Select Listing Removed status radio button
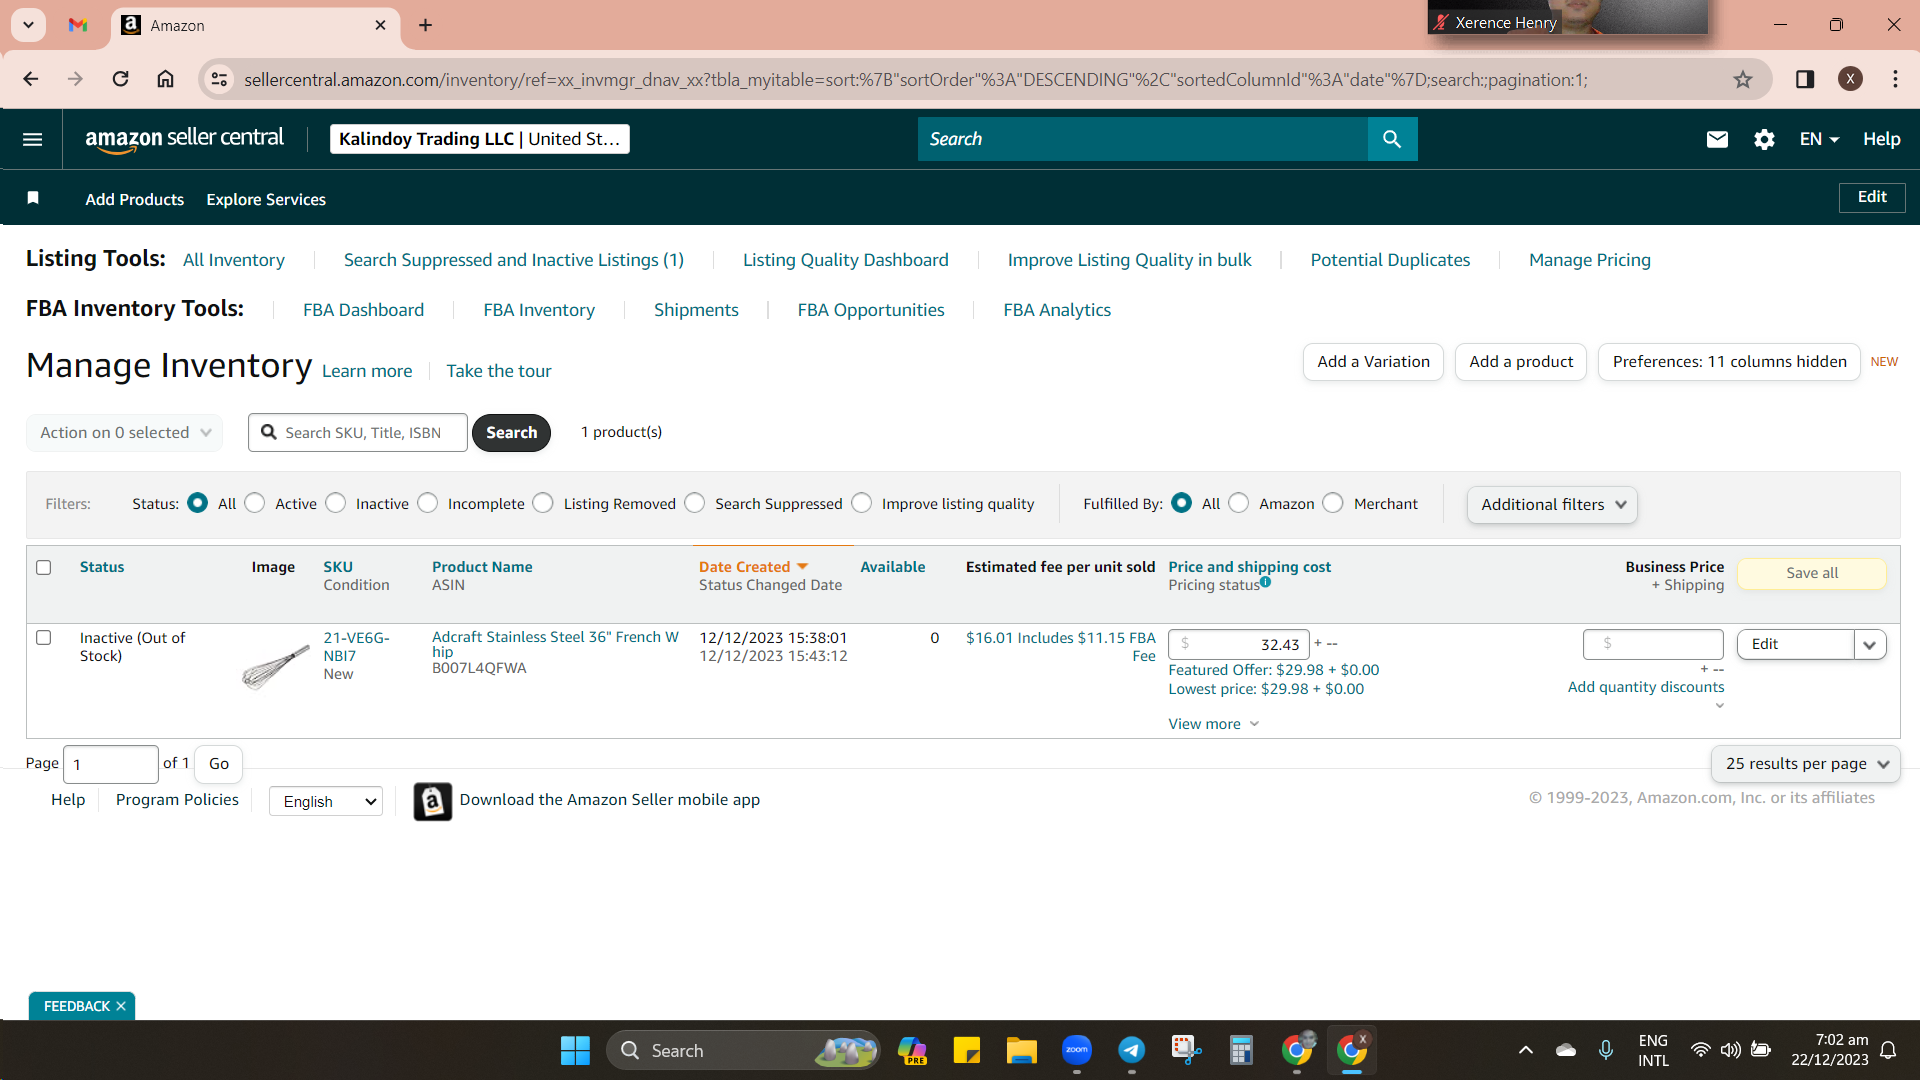This screenshot has height=1080, width=1920. pos(543,503)
